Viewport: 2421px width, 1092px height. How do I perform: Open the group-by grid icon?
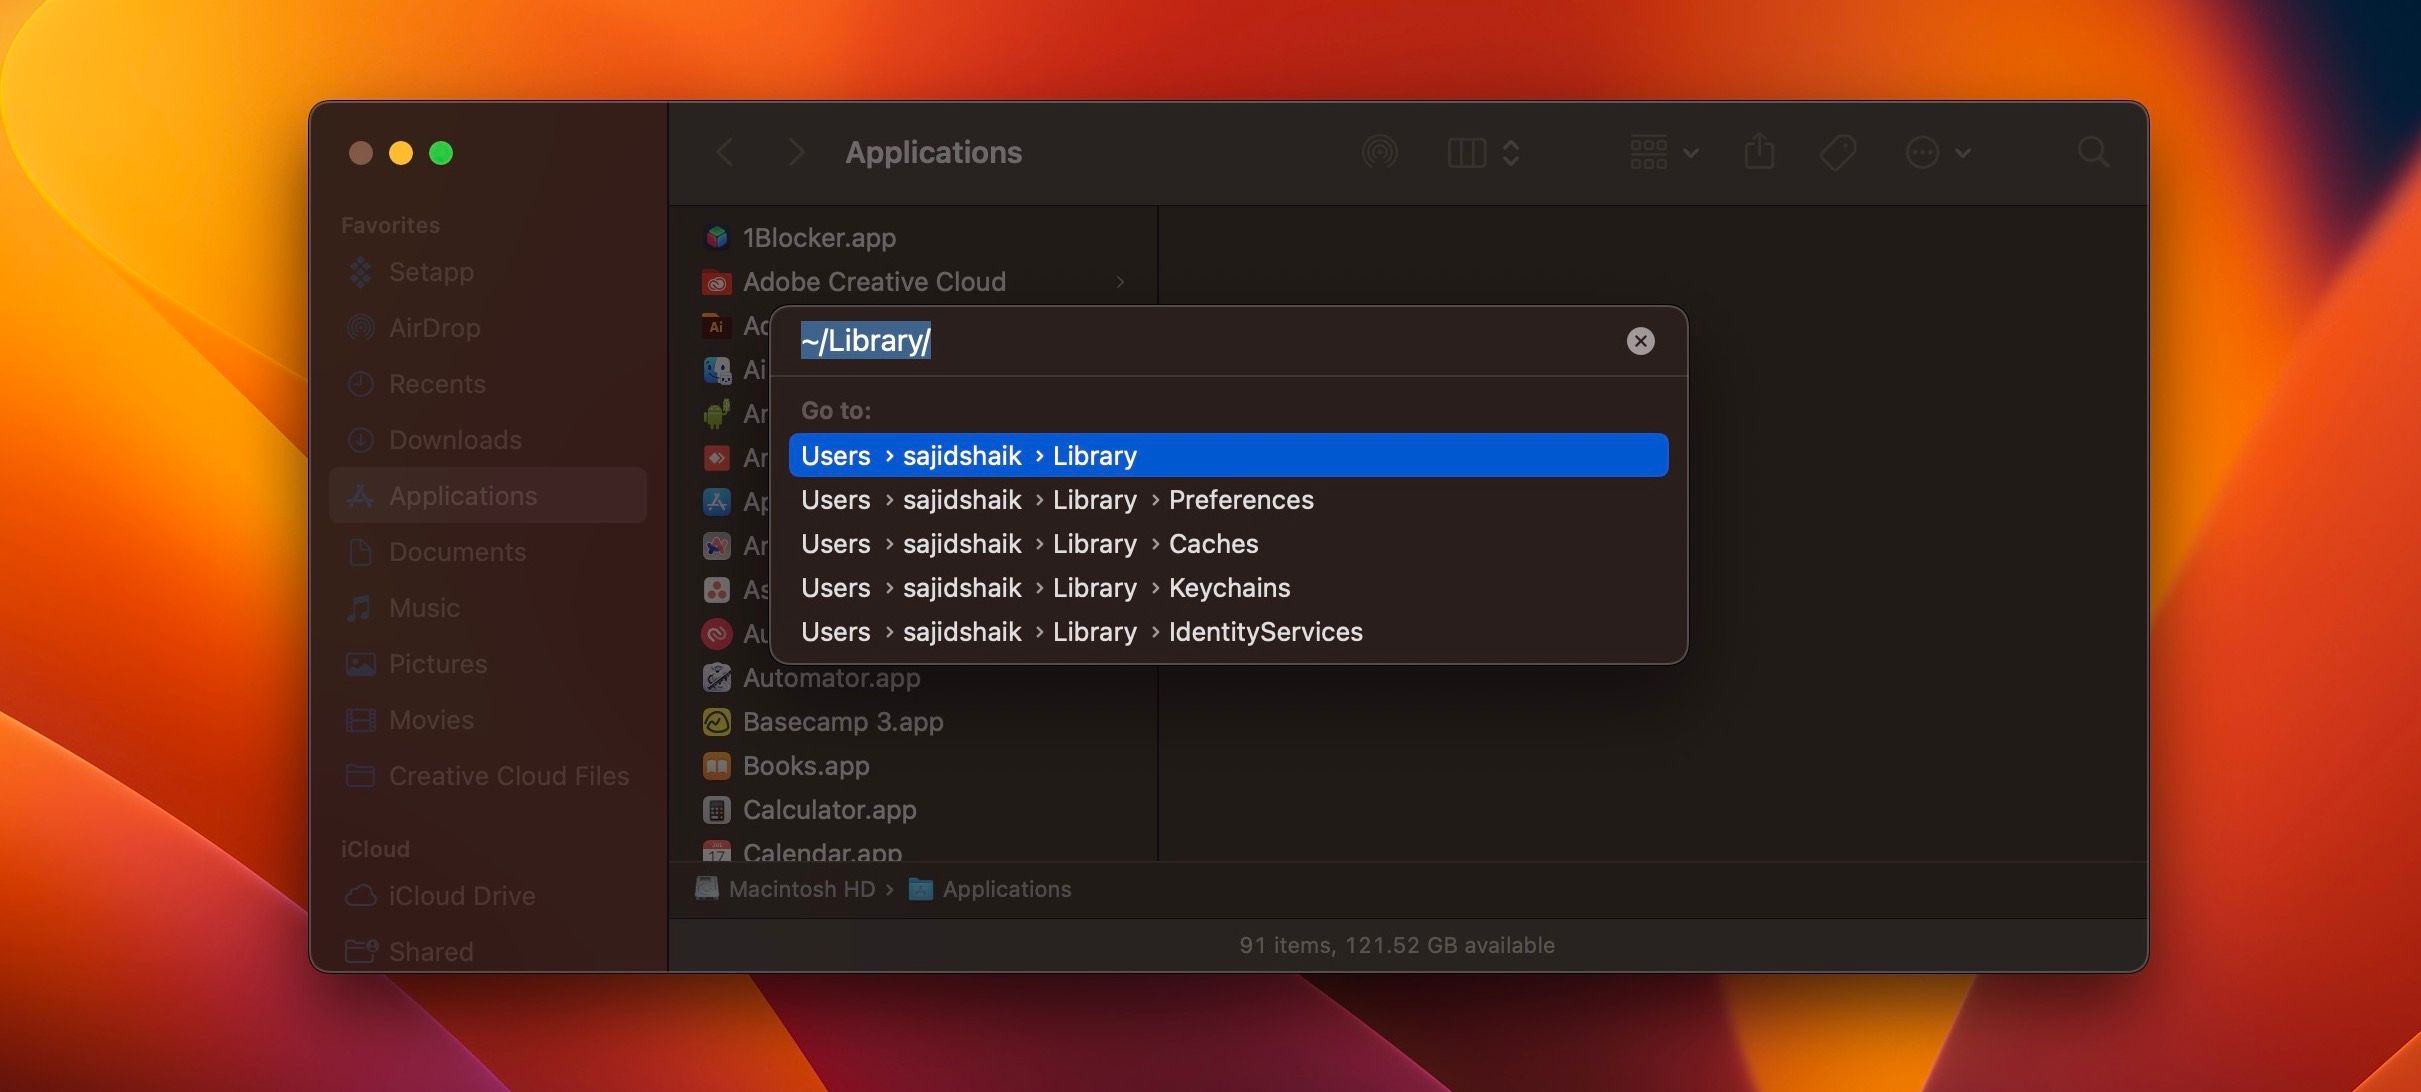(1649, 153)
